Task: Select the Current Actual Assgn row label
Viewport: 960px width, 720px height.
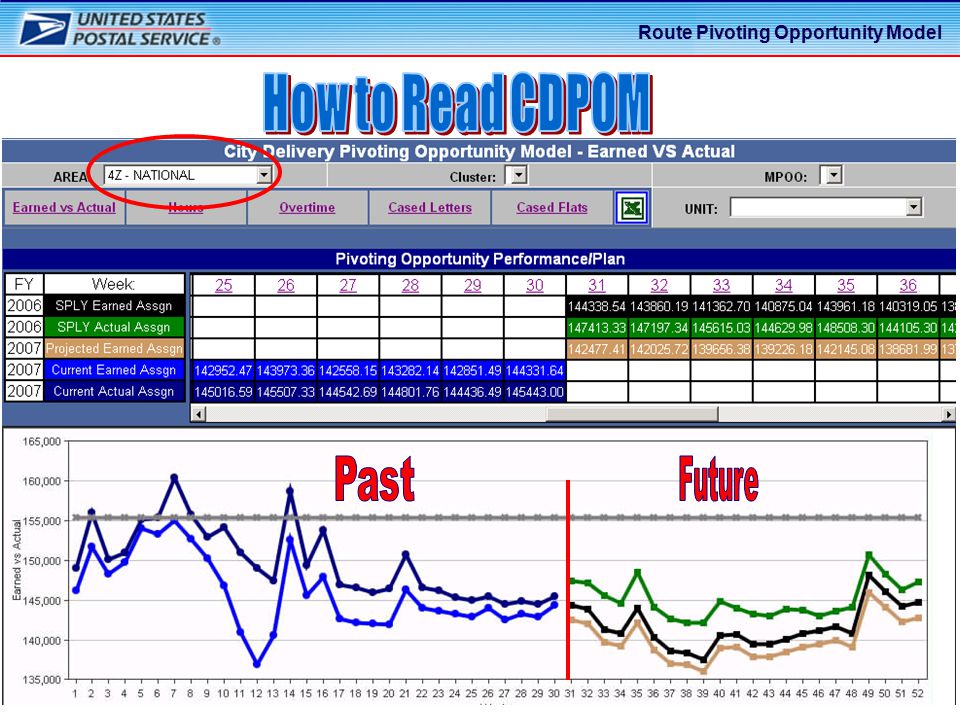Action: tap(114, 391)
